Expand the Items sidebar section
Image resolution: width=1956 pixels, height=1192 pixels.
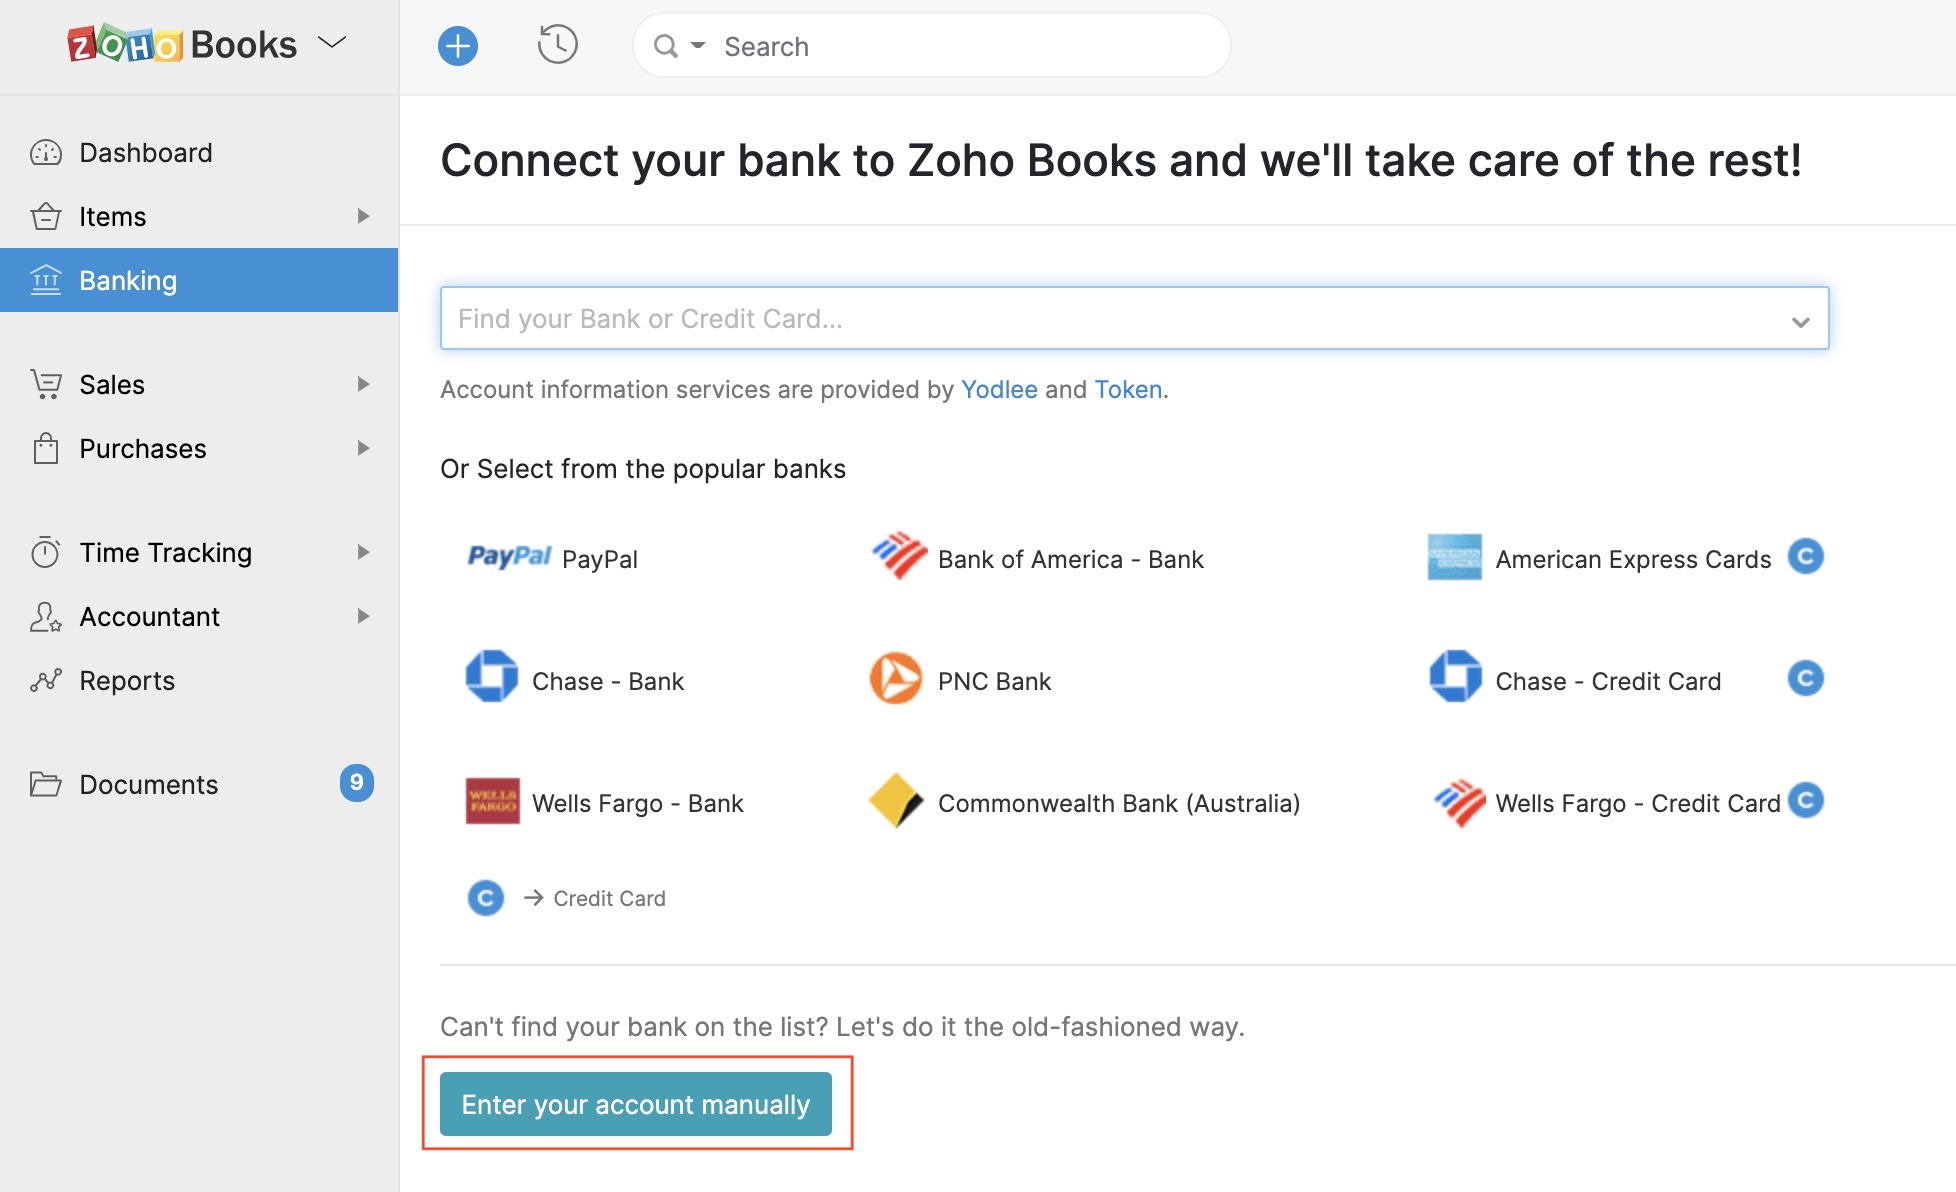[363, 216]
